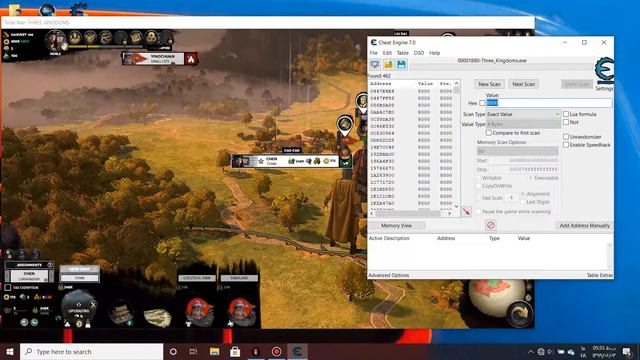Open Advanced Options
640x360 pixels.
click(x=389, y=275)
